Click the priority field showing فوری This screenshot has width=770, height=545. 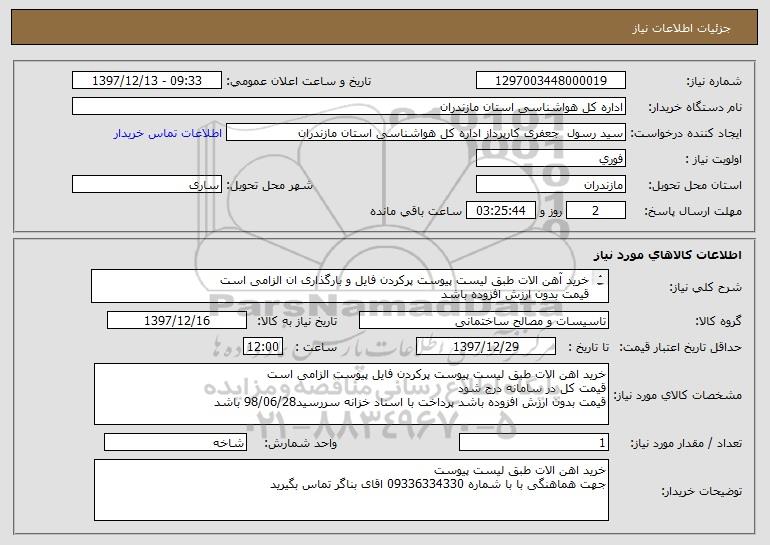point(550,159)
